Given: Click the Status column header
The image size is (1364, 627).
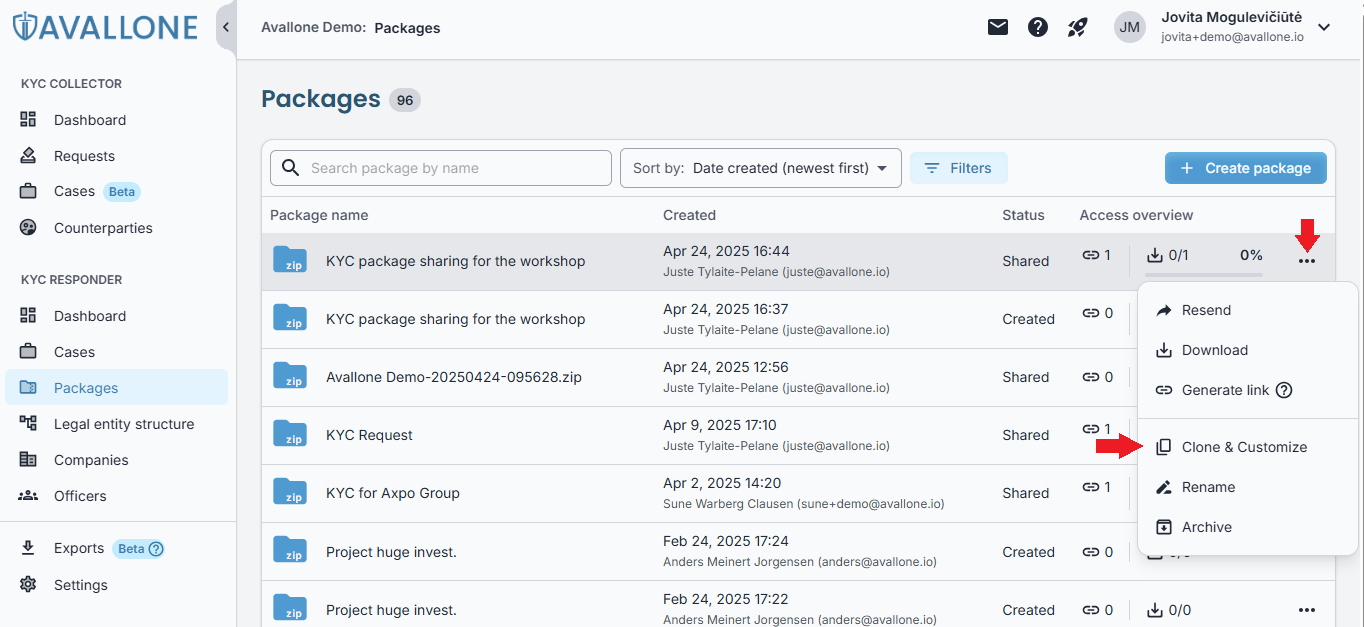Looking at the screenshot, I should pos(1023,215).
